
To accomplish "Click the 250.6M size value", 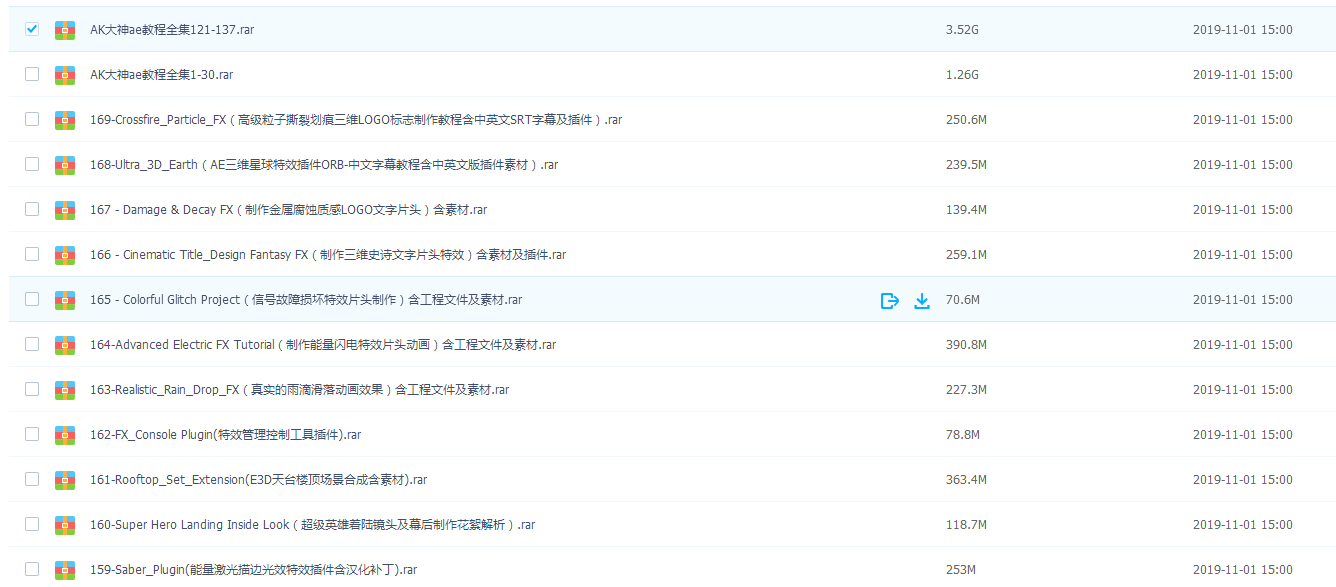I will 966,120.
